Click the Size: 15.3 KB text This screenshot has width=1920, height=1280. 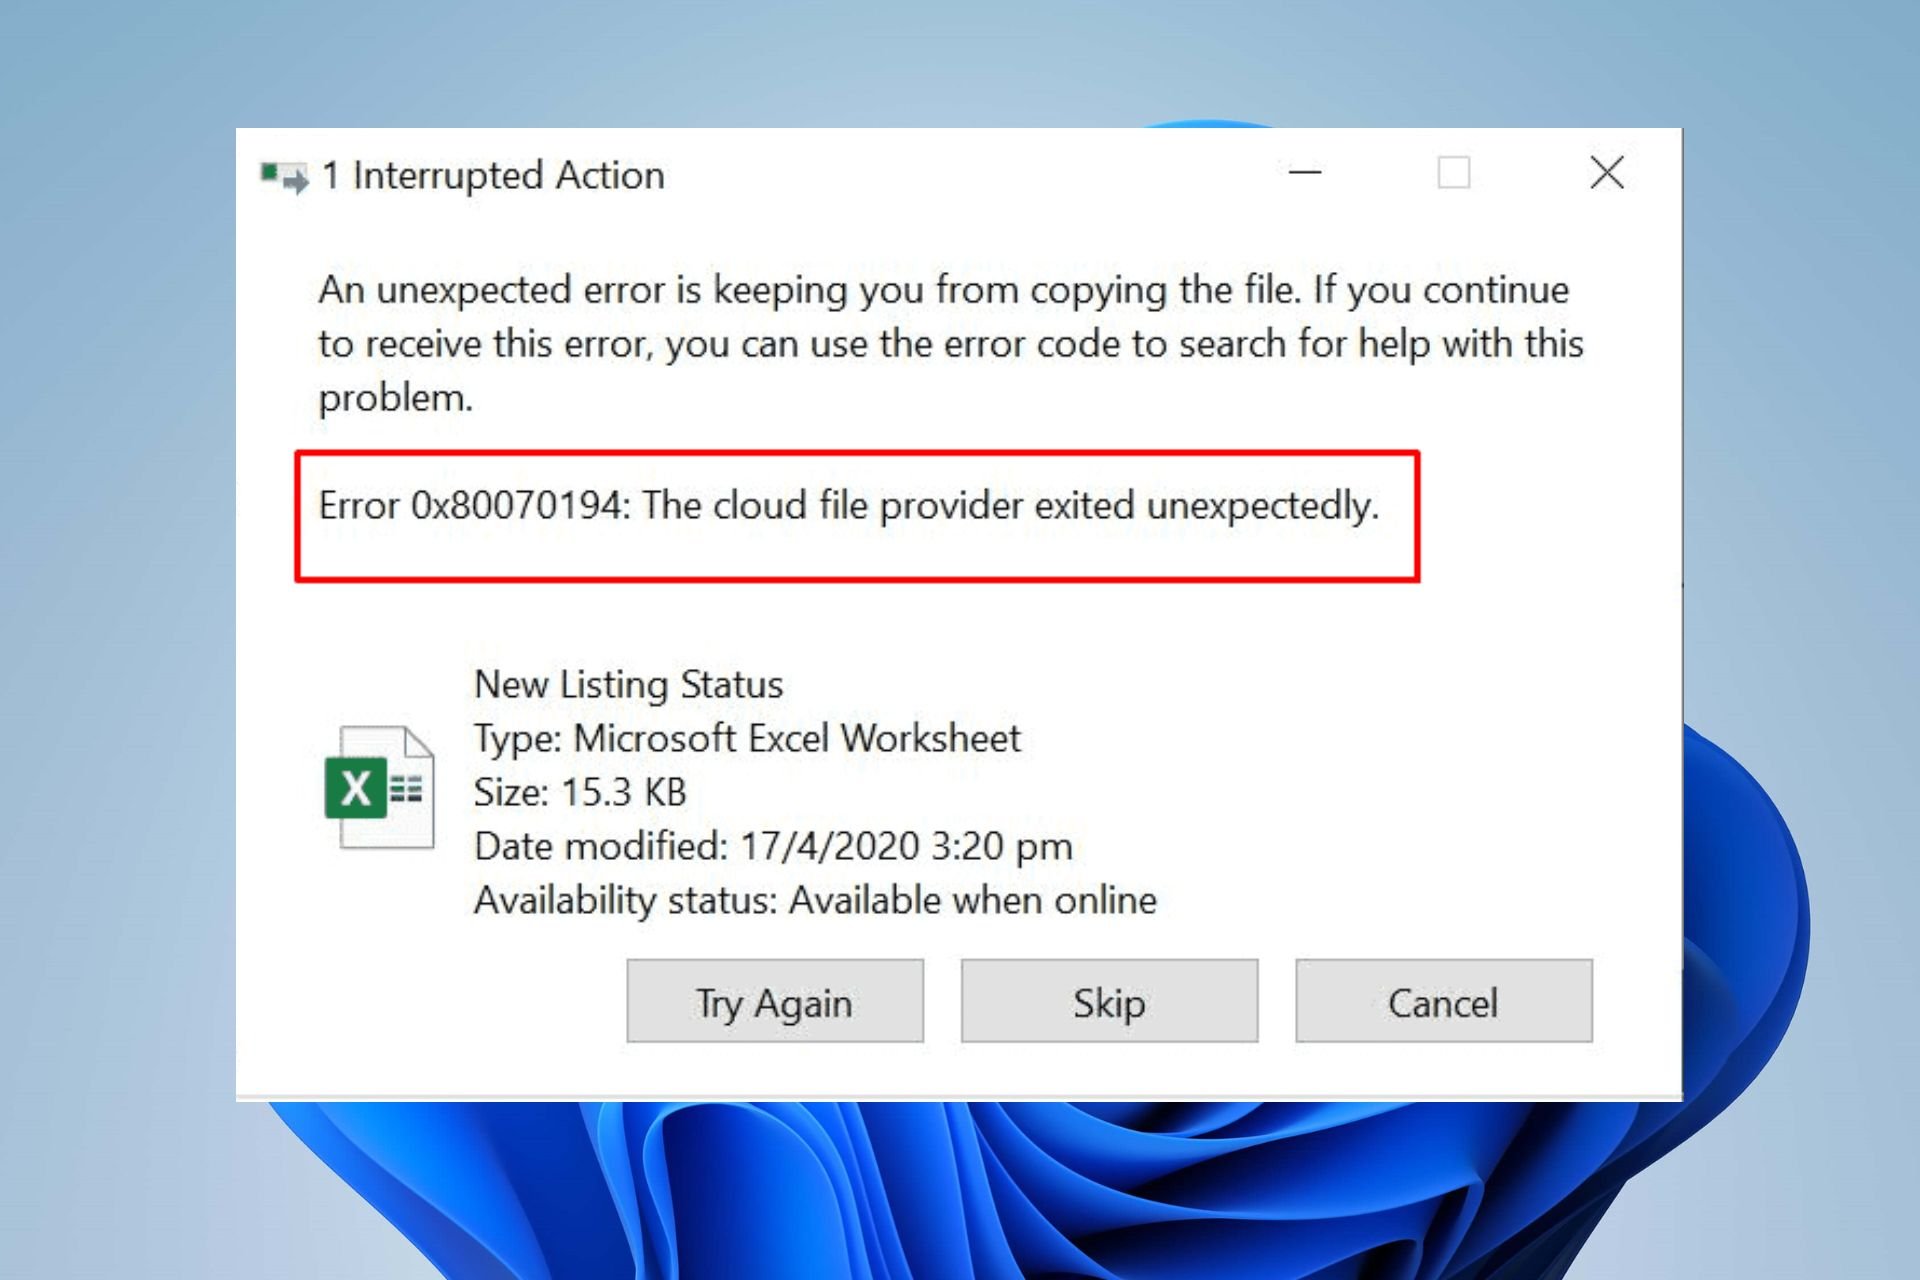click(x=580, y=792)
